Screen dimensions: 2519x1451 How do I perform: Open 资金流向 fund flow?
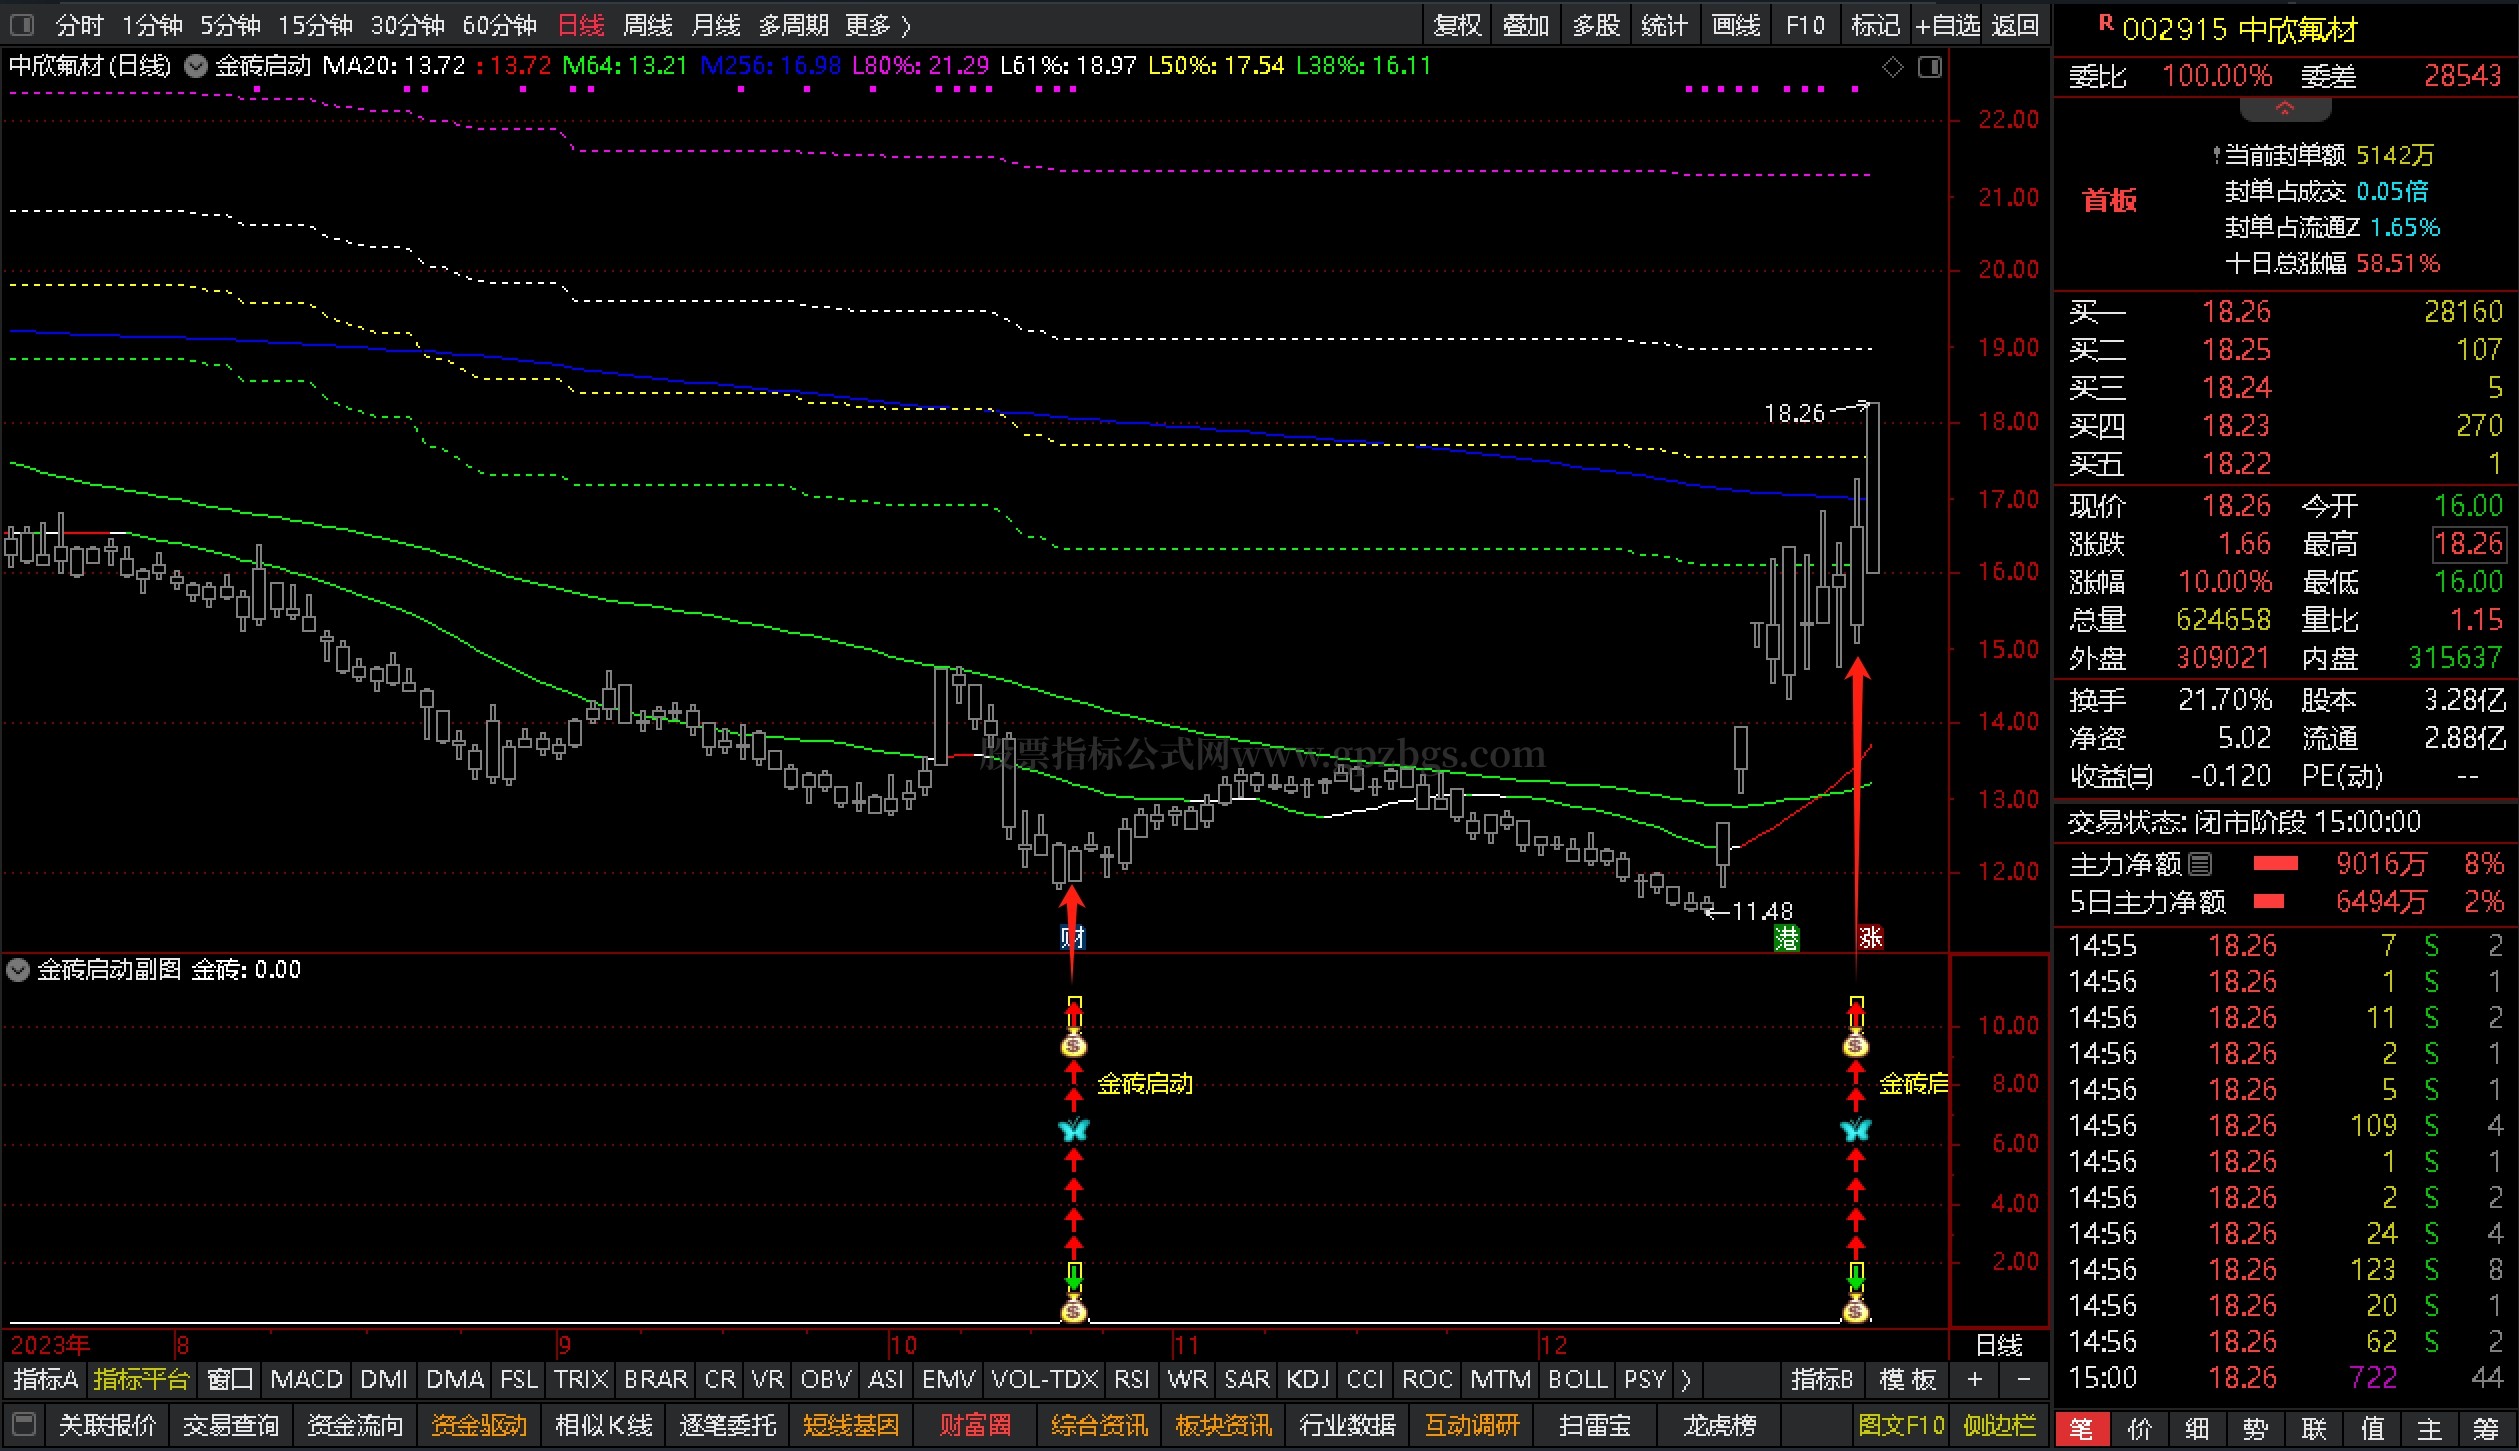355,1425
